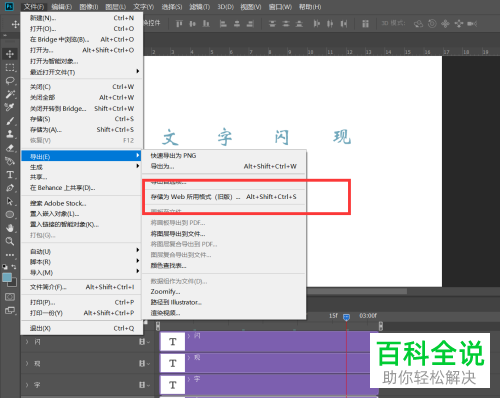Expand the 现 track in timeline
This screenshot has height=398, width=500.
(x=27, y=363)
